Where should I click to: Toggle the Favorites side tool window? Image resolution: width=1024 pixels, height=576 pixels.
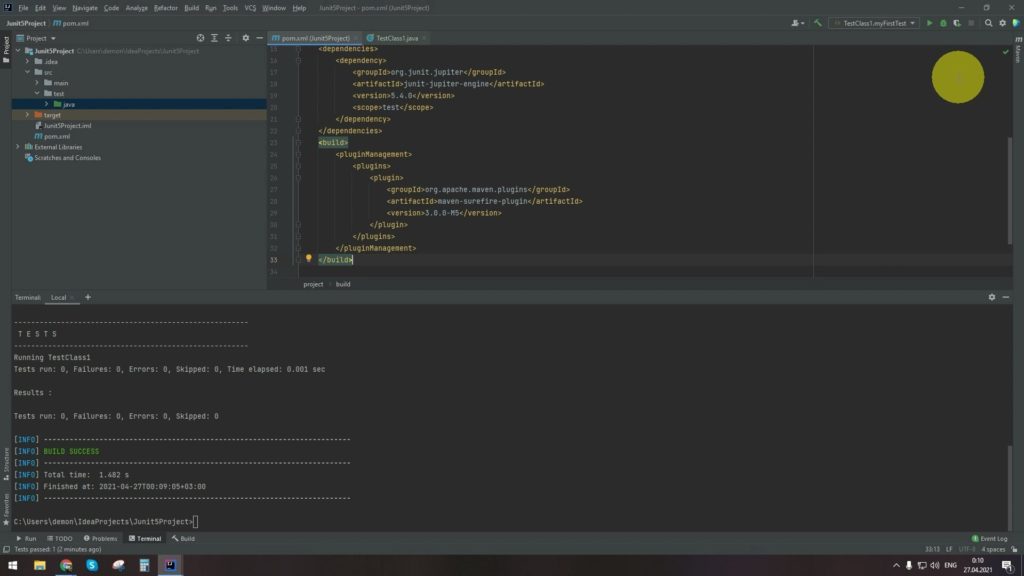[6, 509]
